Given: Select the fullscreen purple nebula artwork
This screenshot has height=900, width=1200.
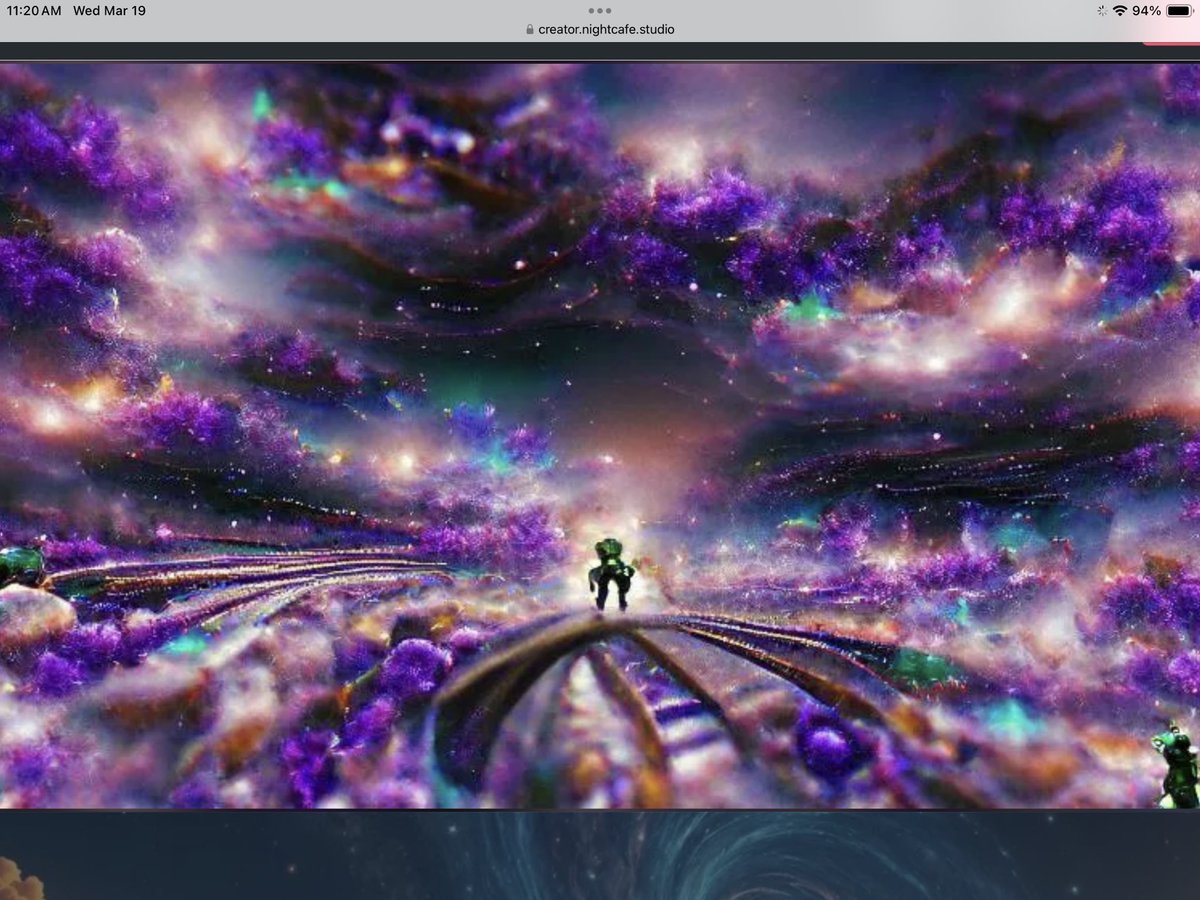Looking at the screenshot, I should point(600,430).
